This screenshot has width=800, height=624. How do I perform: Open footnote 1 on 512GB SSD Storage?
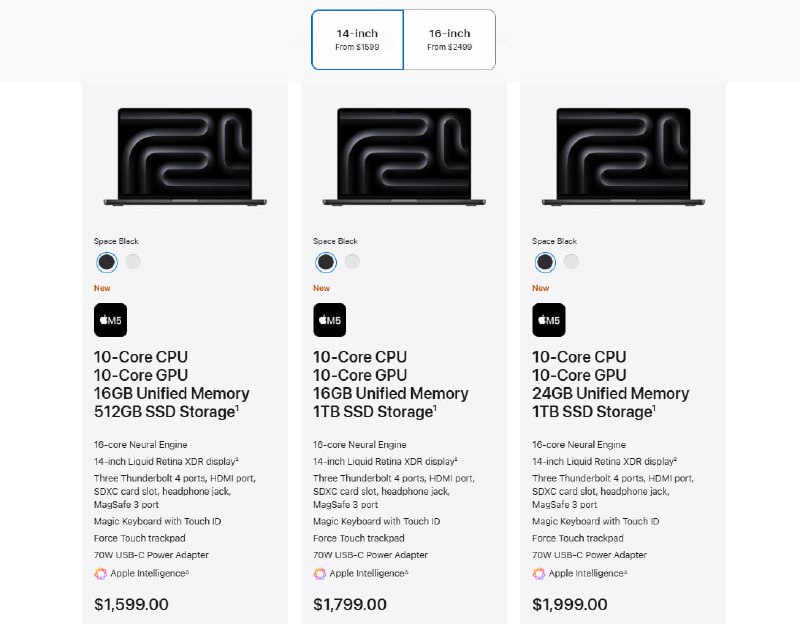(236, 407)
